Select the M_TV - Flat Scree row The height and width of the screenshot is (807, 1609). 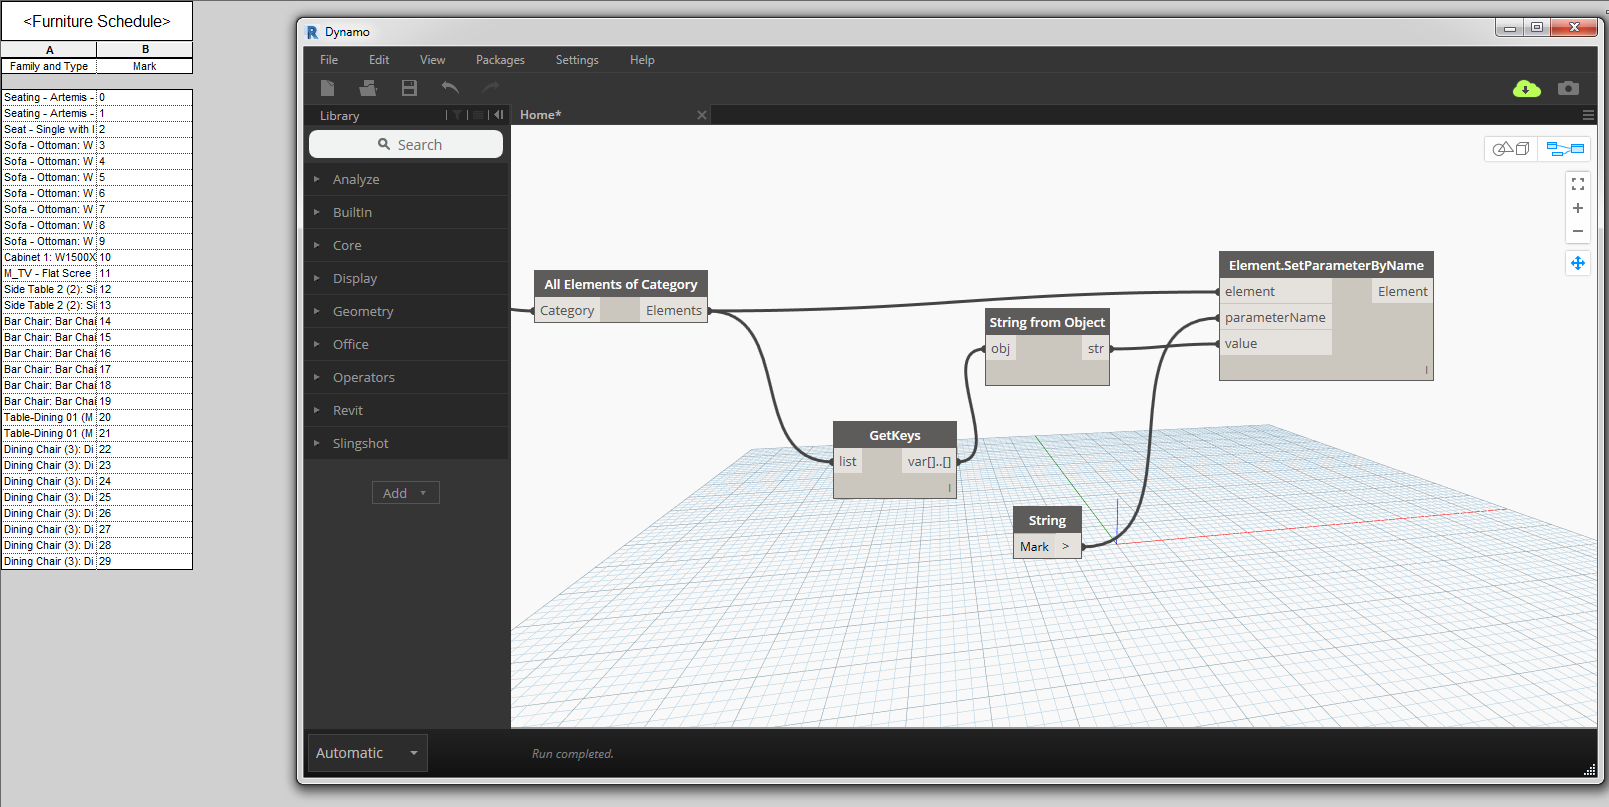(x=97, y=273)
